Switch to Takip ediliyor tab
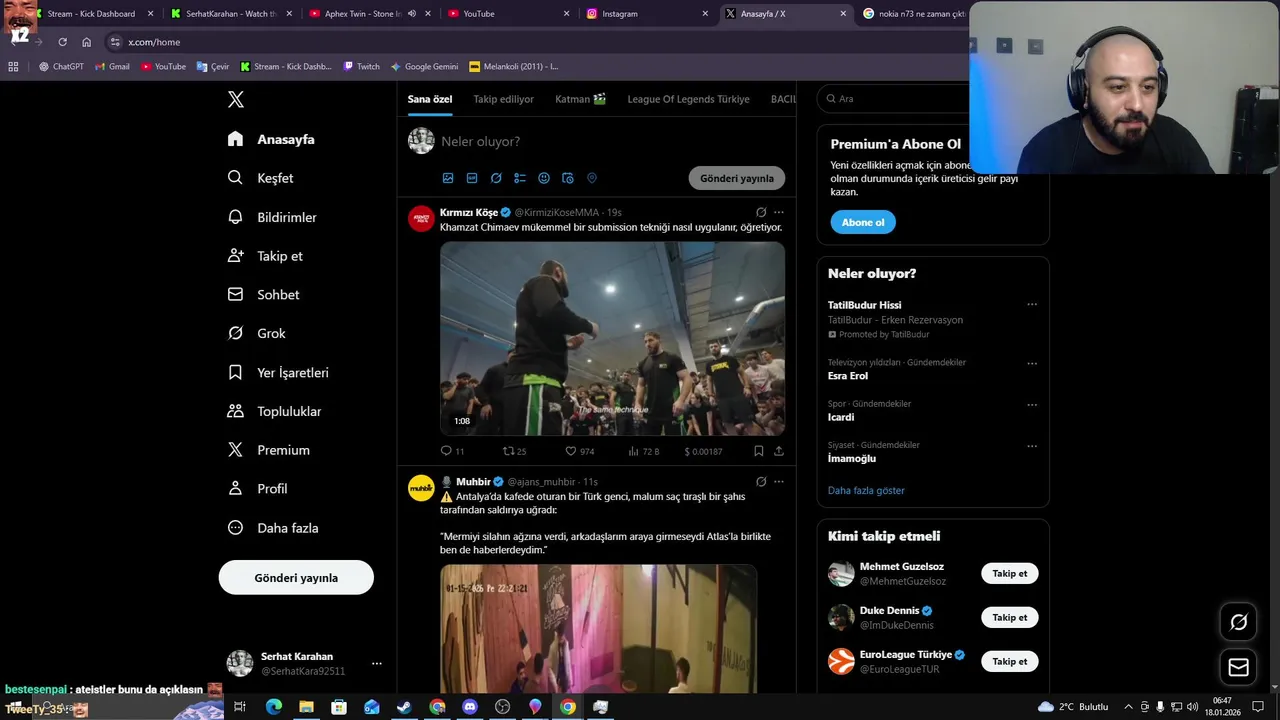Screen dimensions: 1280x720 (503, 99)
